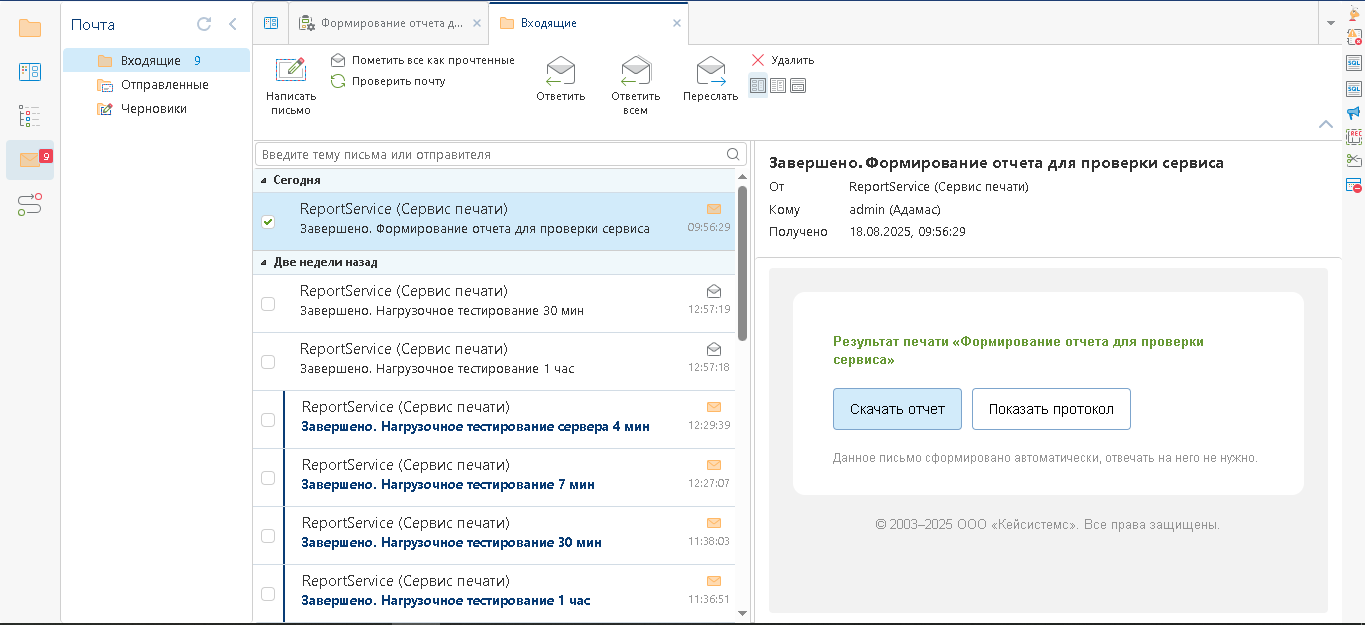Check the box for тестирование сервера 4 мин
The image size is (1365, 625).
(x=268, y=420)
